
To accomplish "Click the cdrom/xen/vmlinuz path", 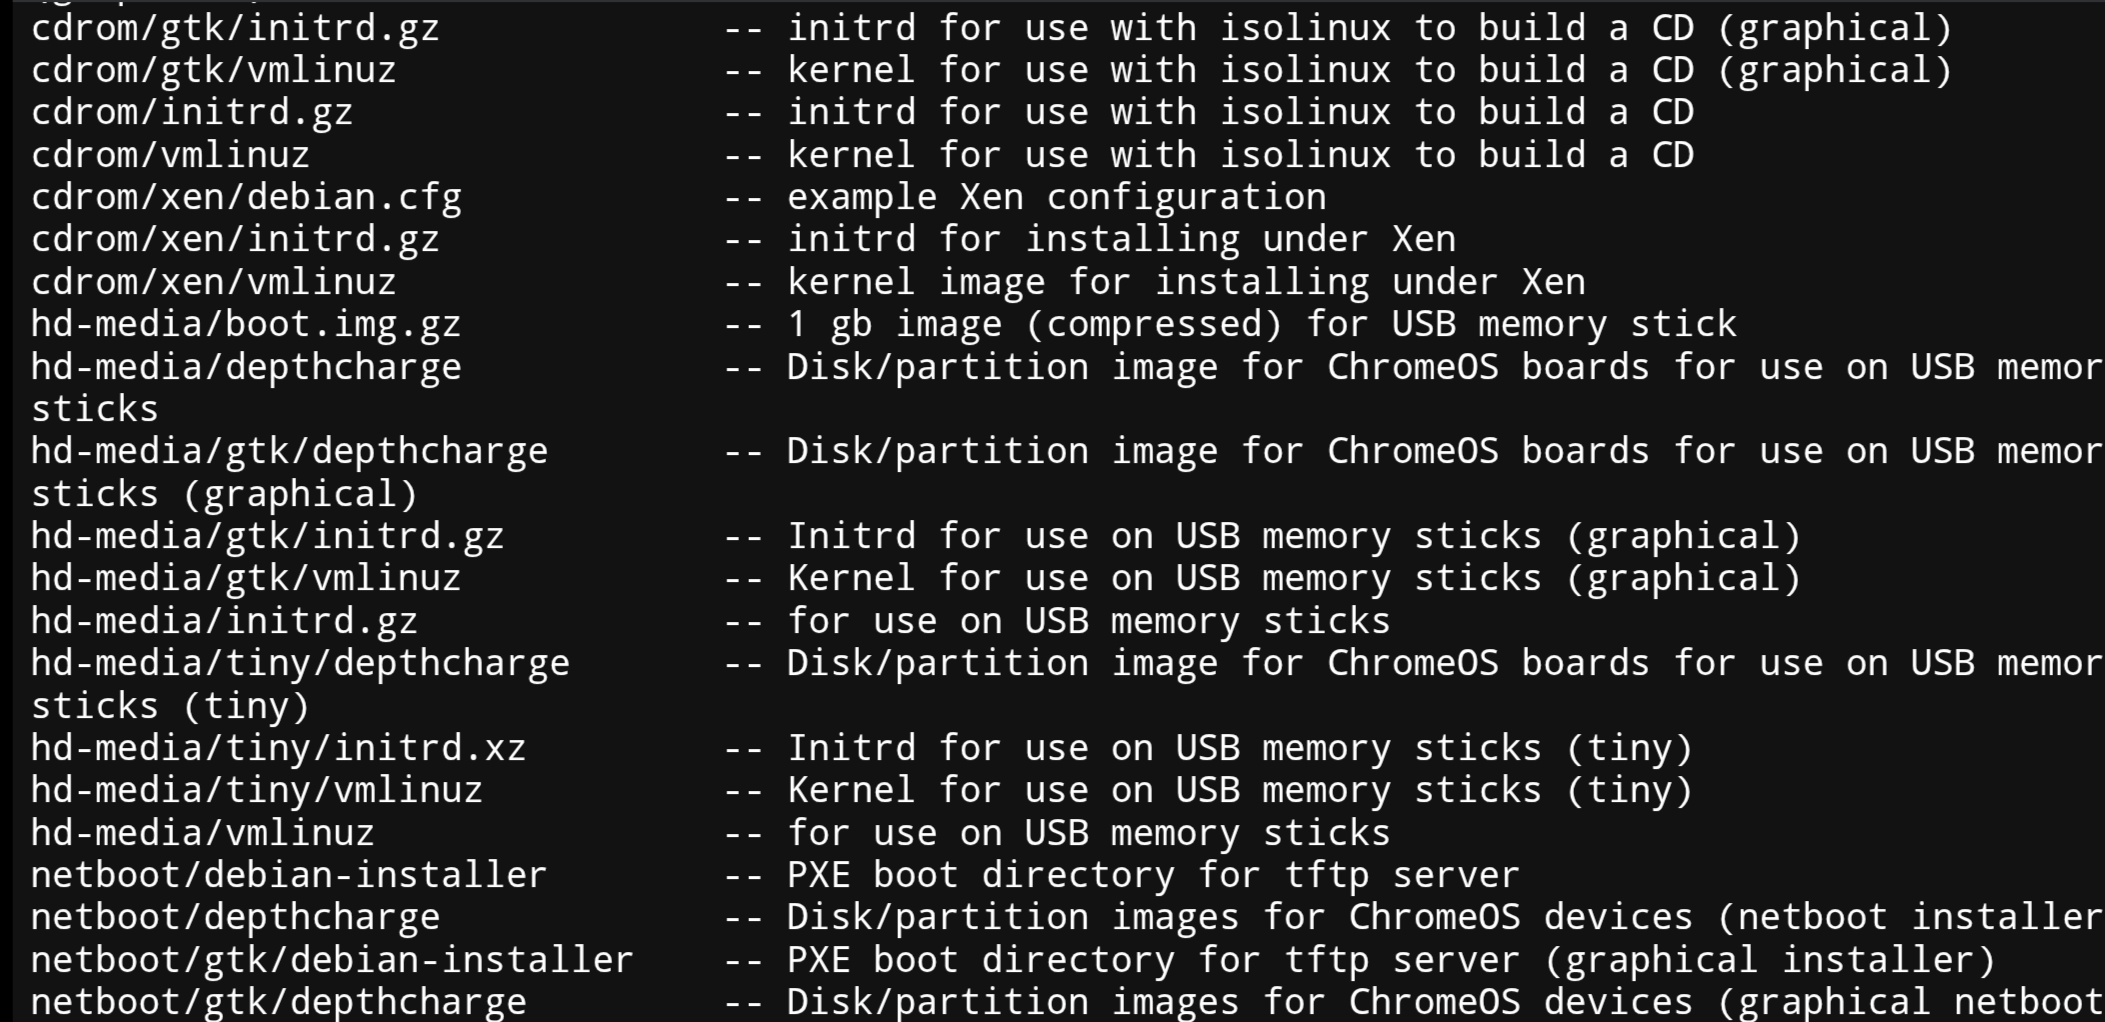I will pyautogui.click(x=213, y=282).
